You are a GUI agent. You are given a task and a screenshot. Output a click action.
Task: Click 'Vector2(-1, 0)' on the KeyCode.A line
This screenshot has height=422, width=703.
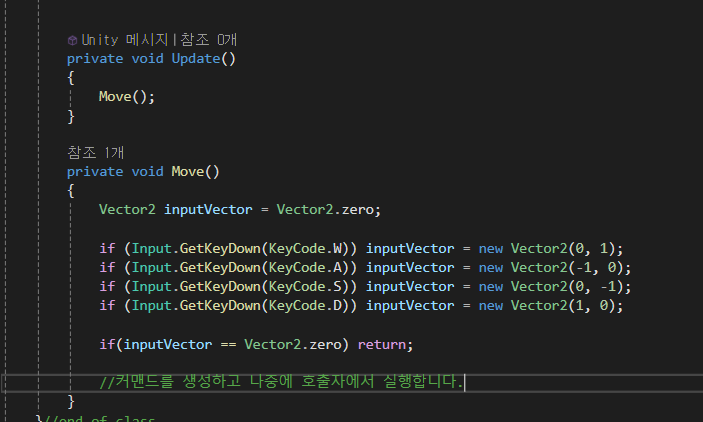(x=567, y=268)
